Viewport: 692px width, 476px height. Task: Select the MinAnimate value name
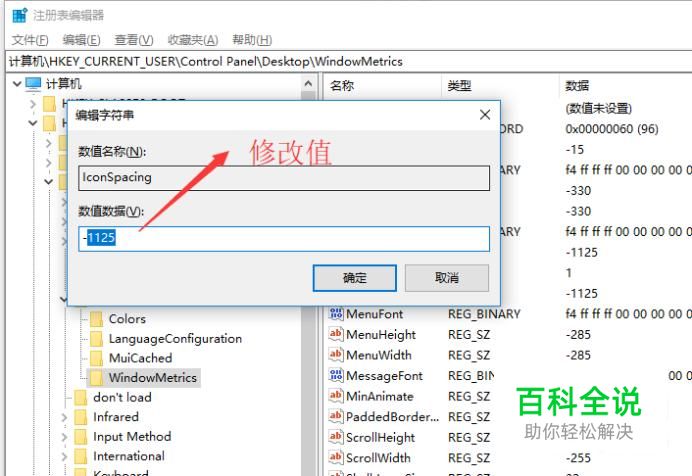tap(380, 397)
